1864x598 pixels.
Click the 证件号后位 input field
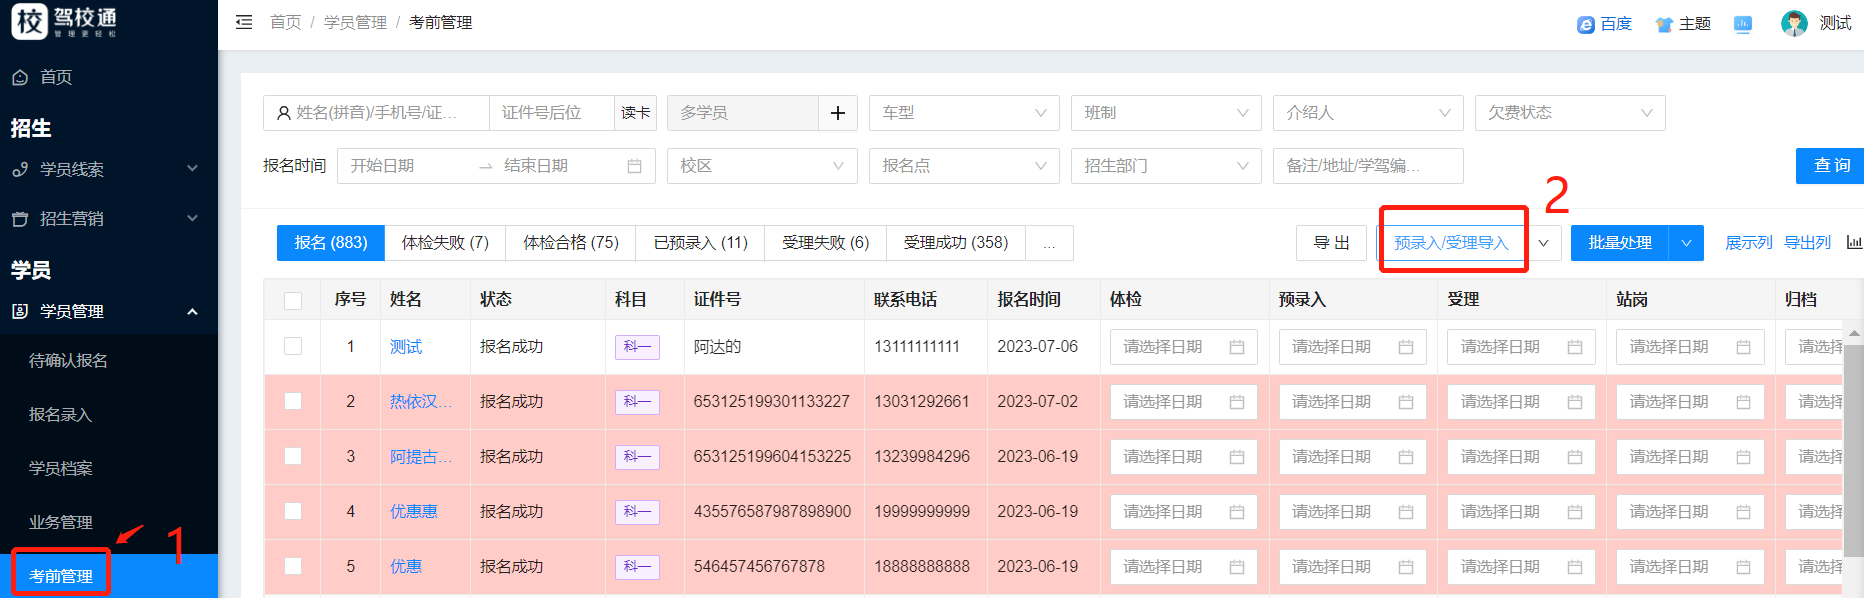coord(552,113)
